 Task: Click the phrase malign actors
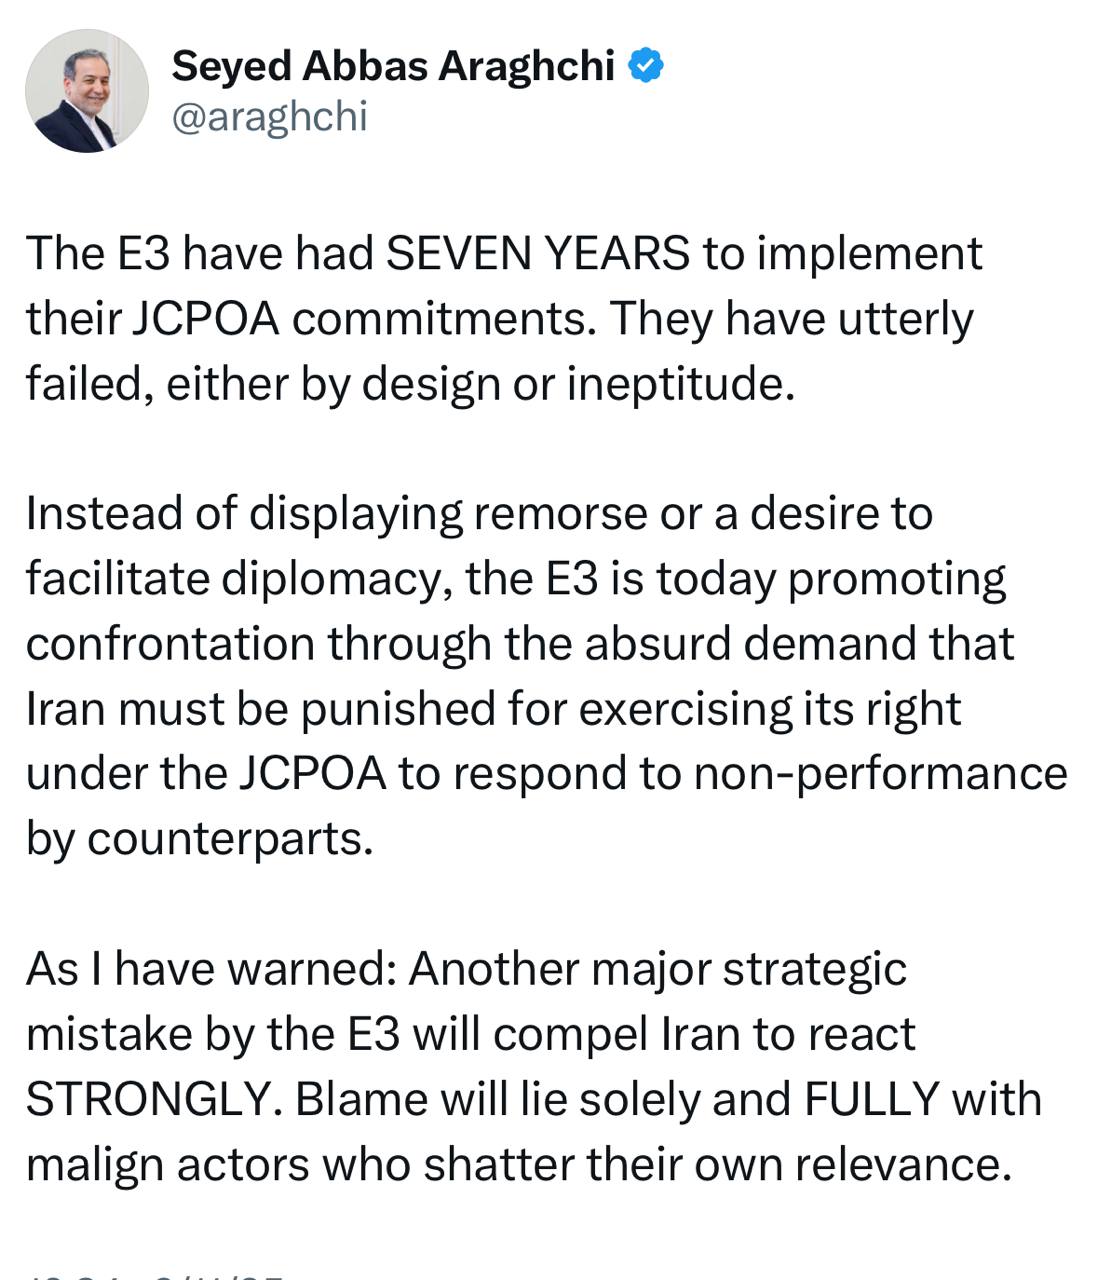[164, 1164]
